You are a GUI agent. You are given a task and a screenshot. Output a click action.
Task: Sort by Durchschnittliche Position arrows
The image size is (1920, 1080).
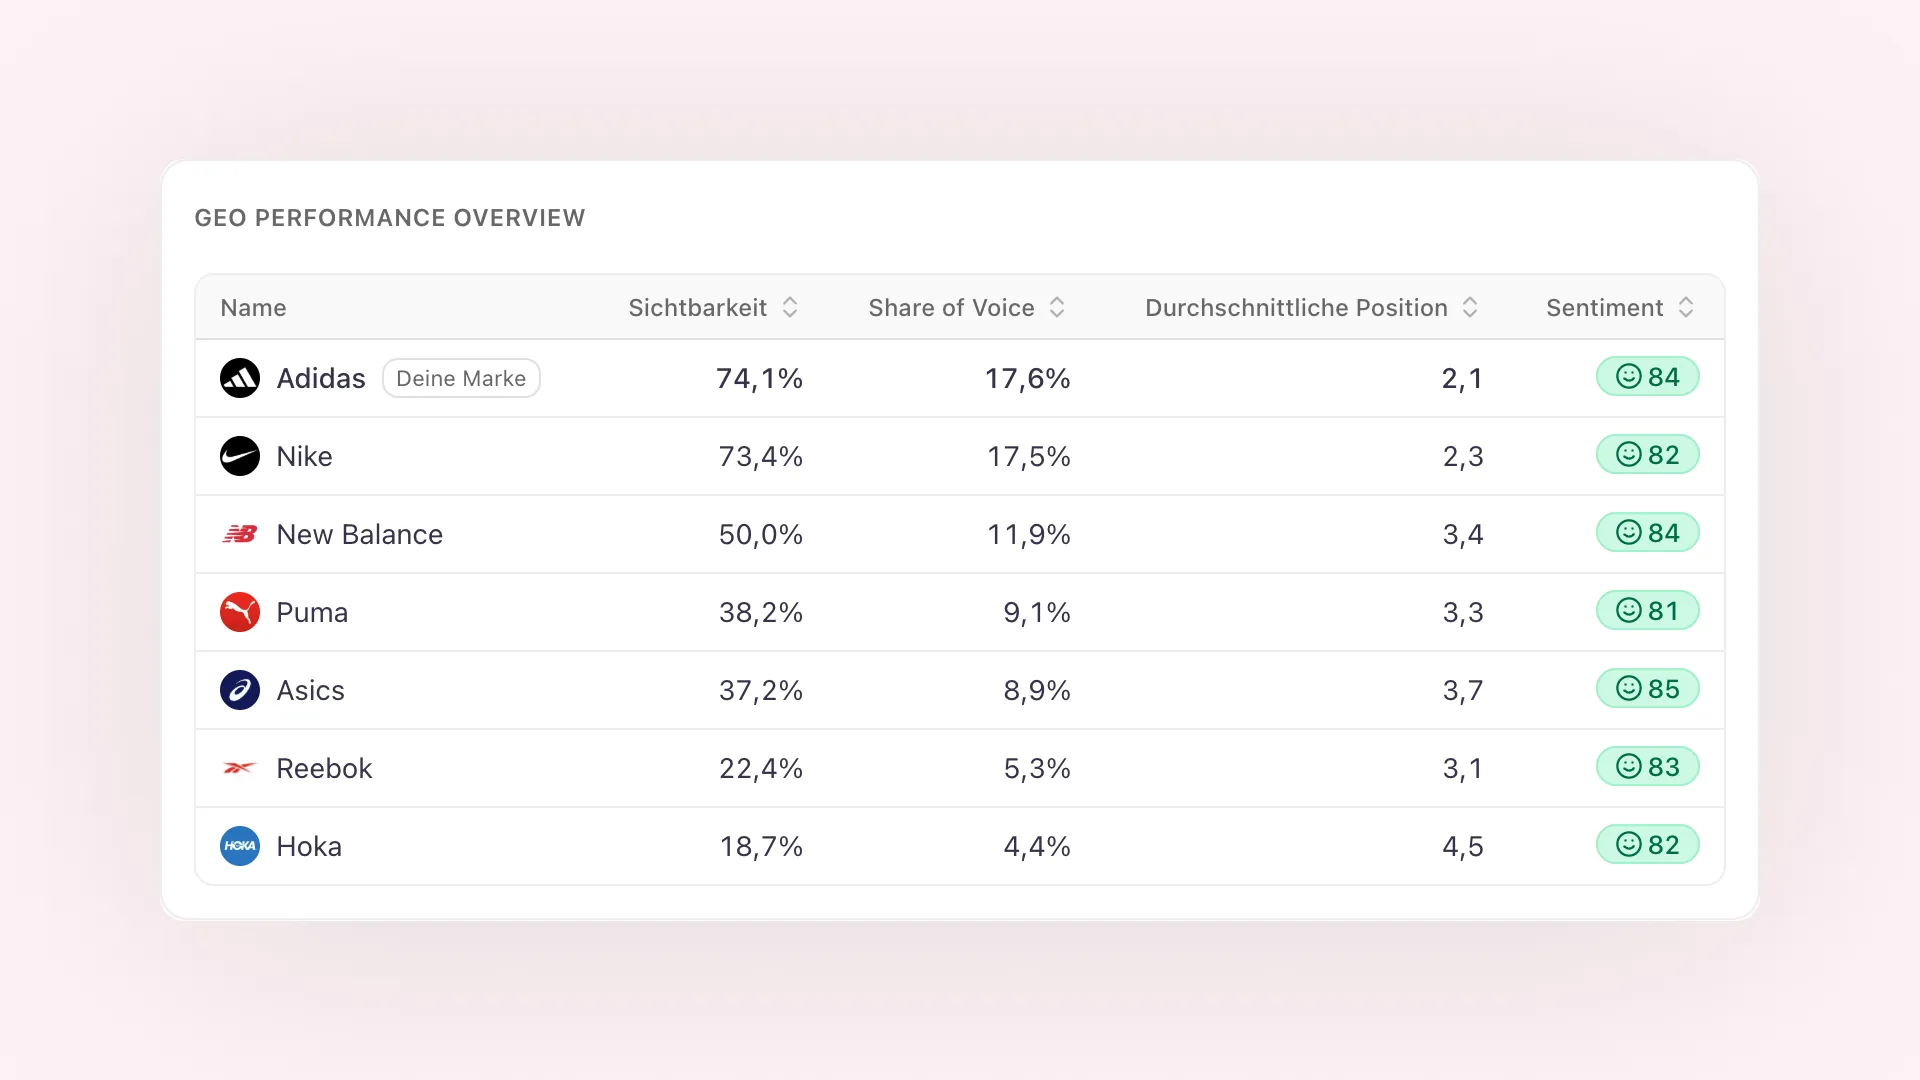pos(1470,307)
